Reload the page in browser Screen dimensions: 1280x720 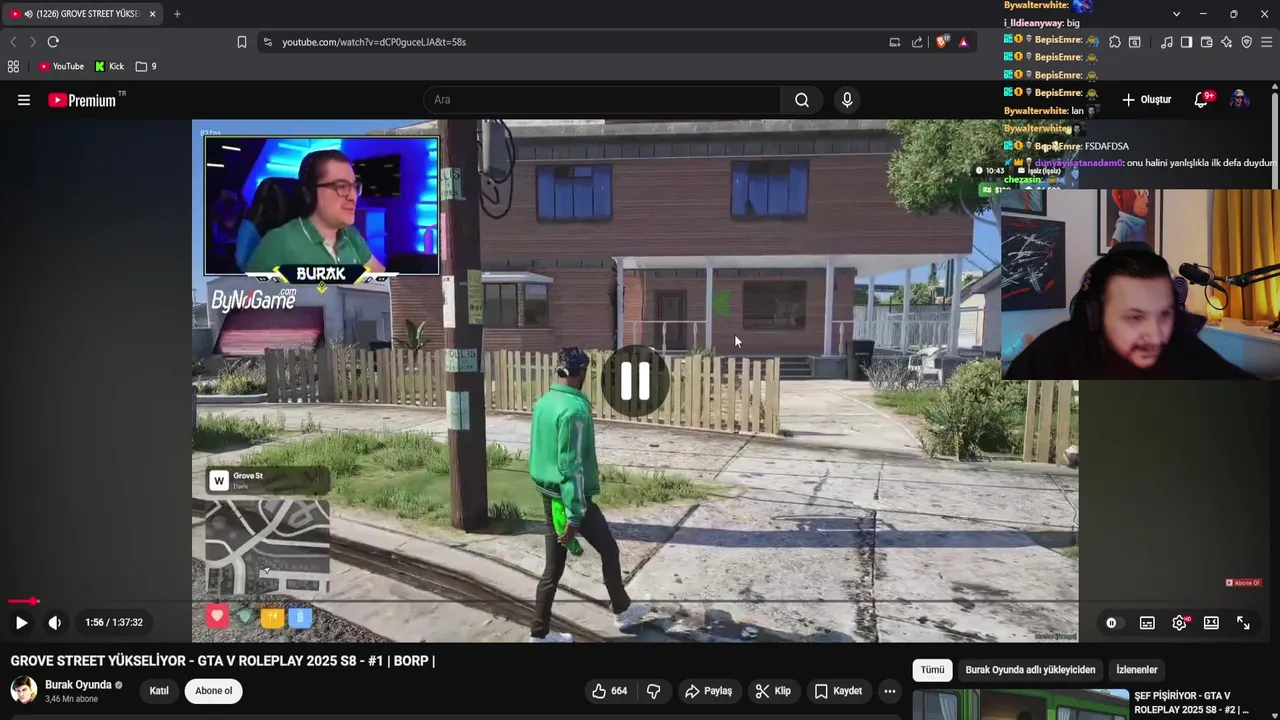pos(53,42)
